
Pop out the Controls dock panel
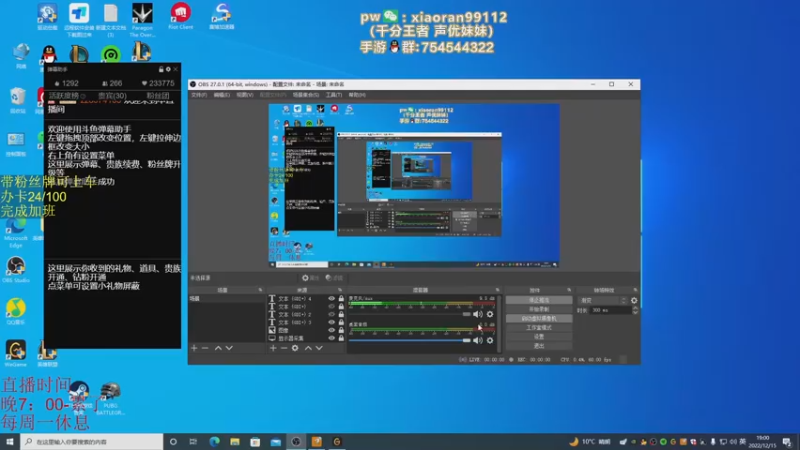pos(569,290)
